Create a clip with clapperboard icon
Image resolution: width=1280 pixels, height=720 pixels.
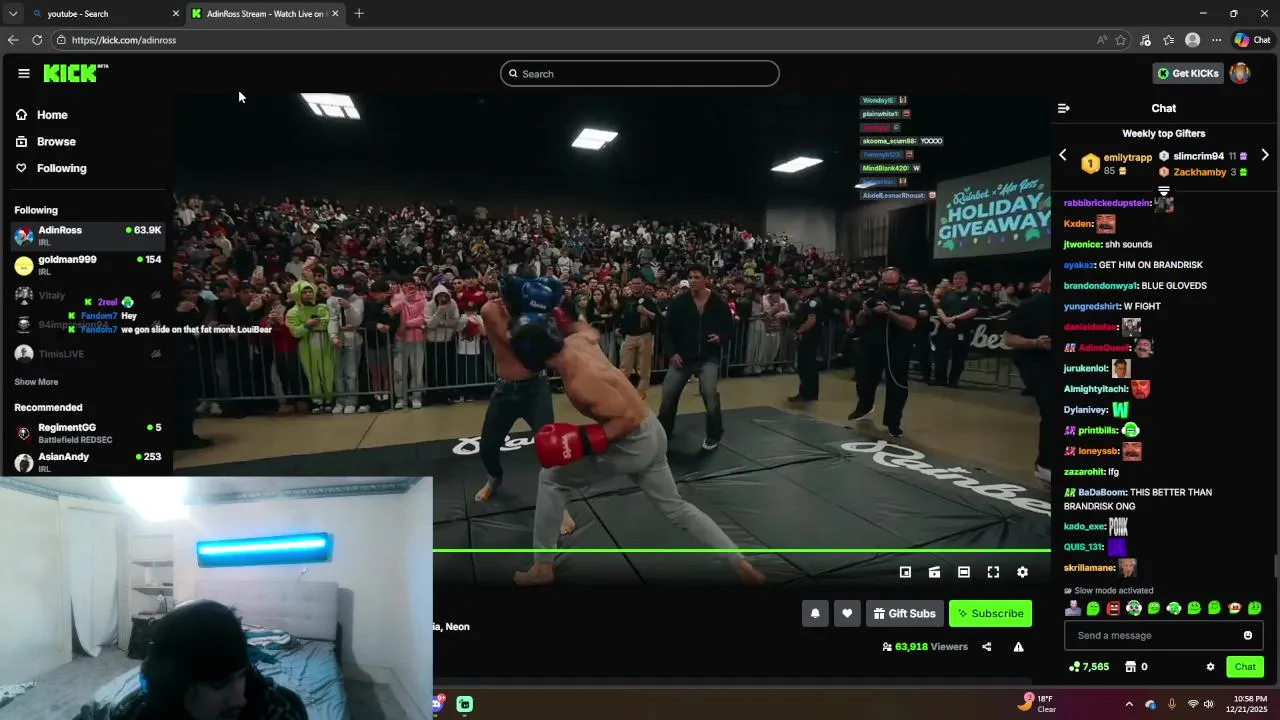(934, 572)
